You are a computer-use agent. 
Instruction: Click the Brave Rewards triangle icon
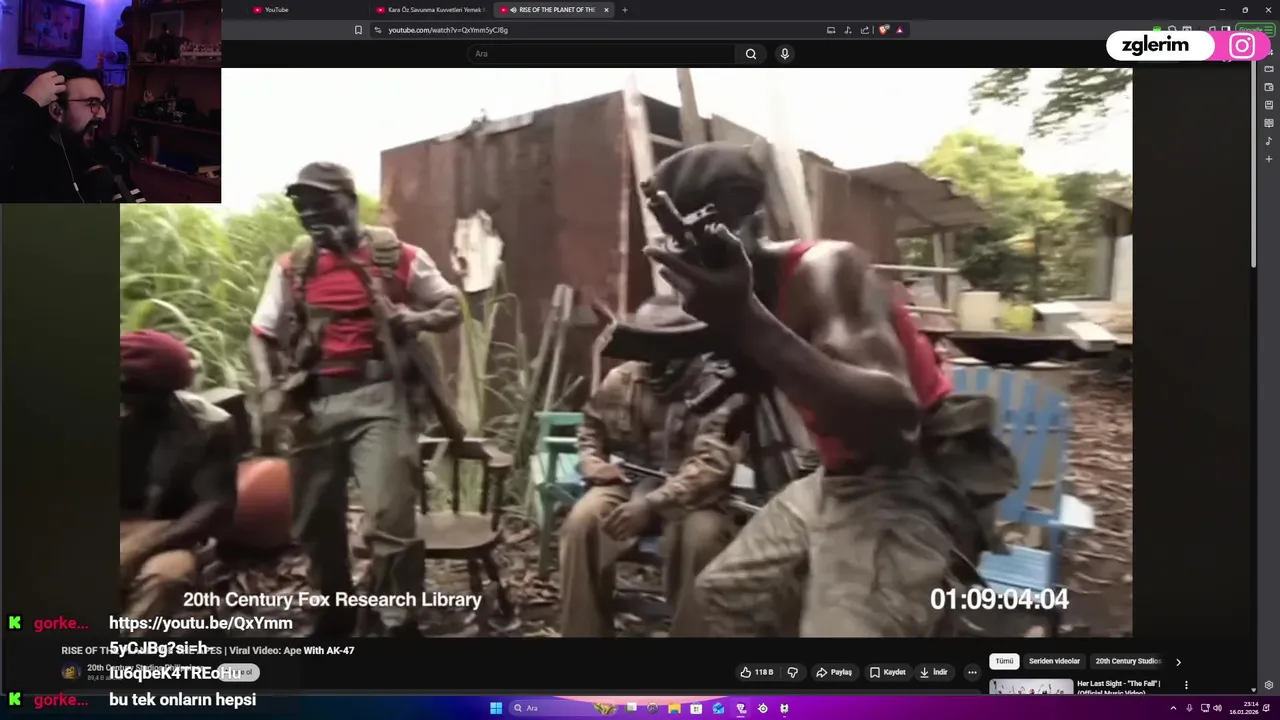(900, 30)
